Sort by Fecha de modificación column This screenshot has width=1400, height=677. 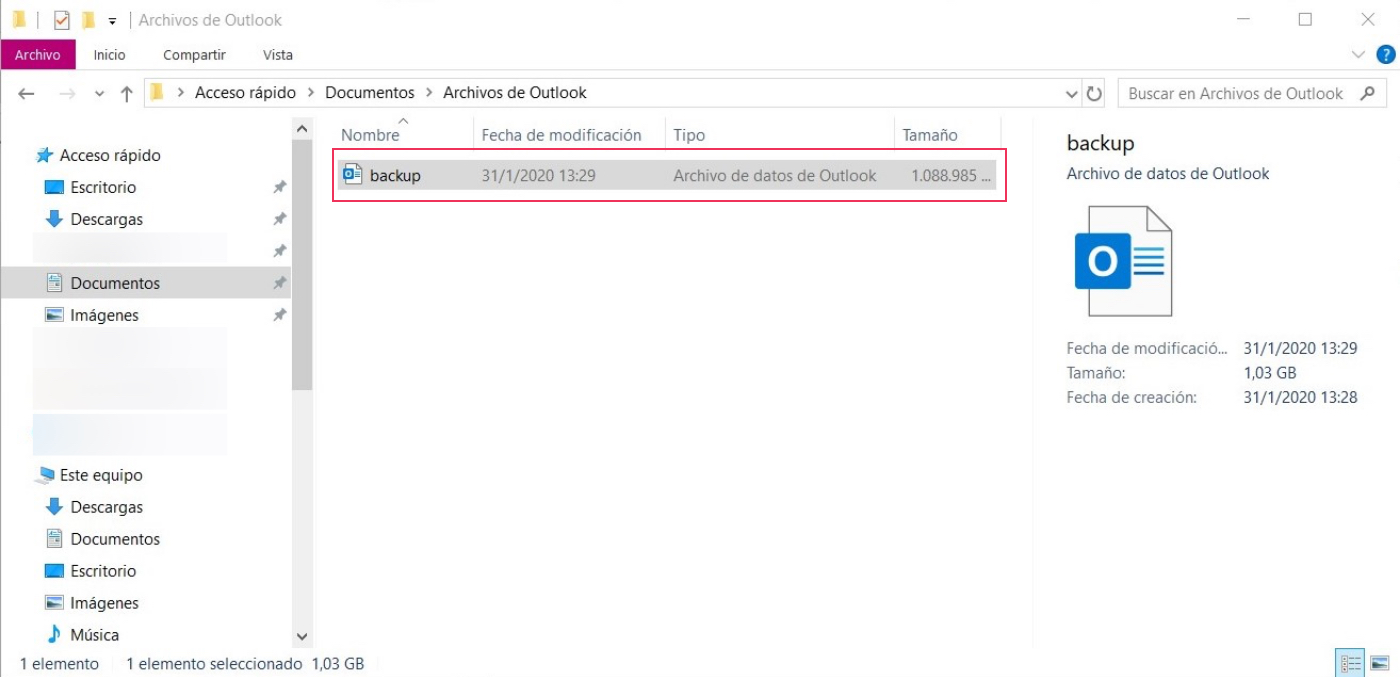click(x=561, y=135)
